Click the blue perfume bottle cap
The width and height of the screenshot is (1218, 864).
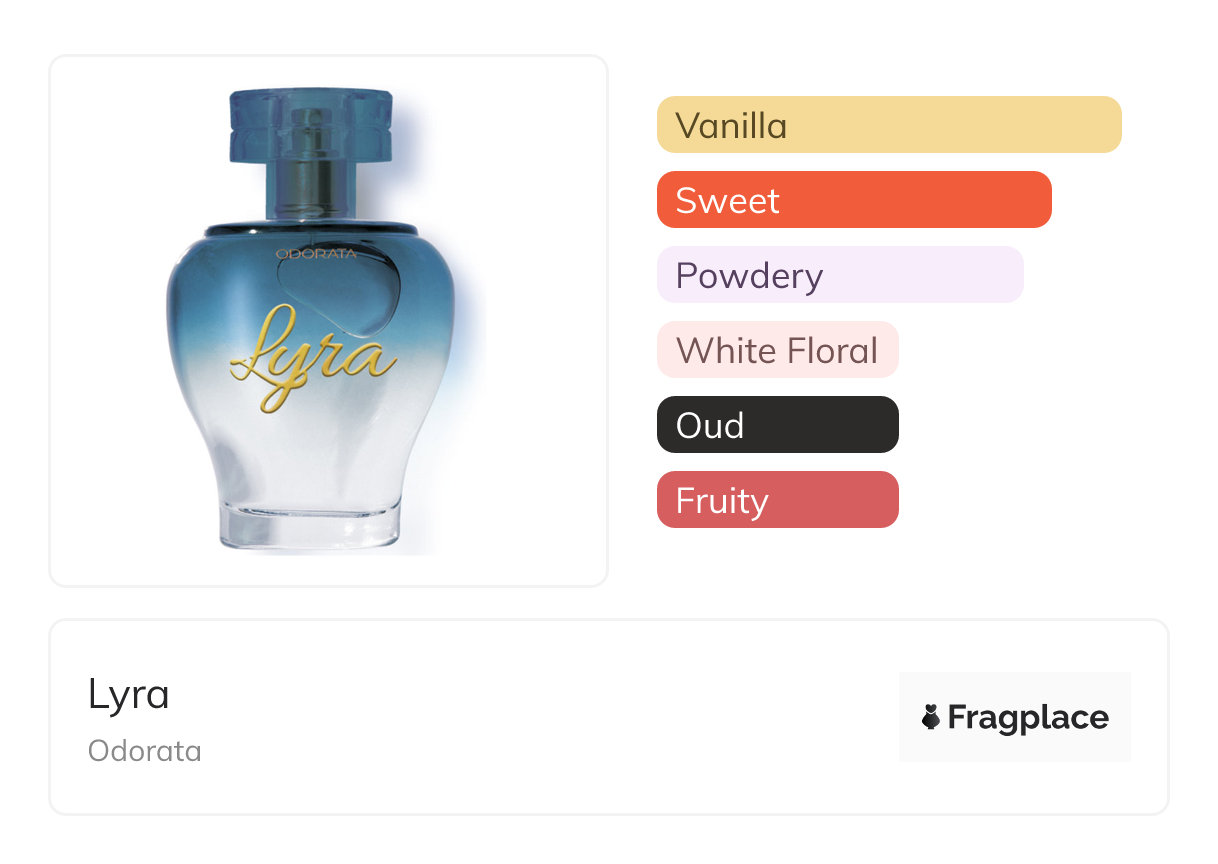(310, 123)
